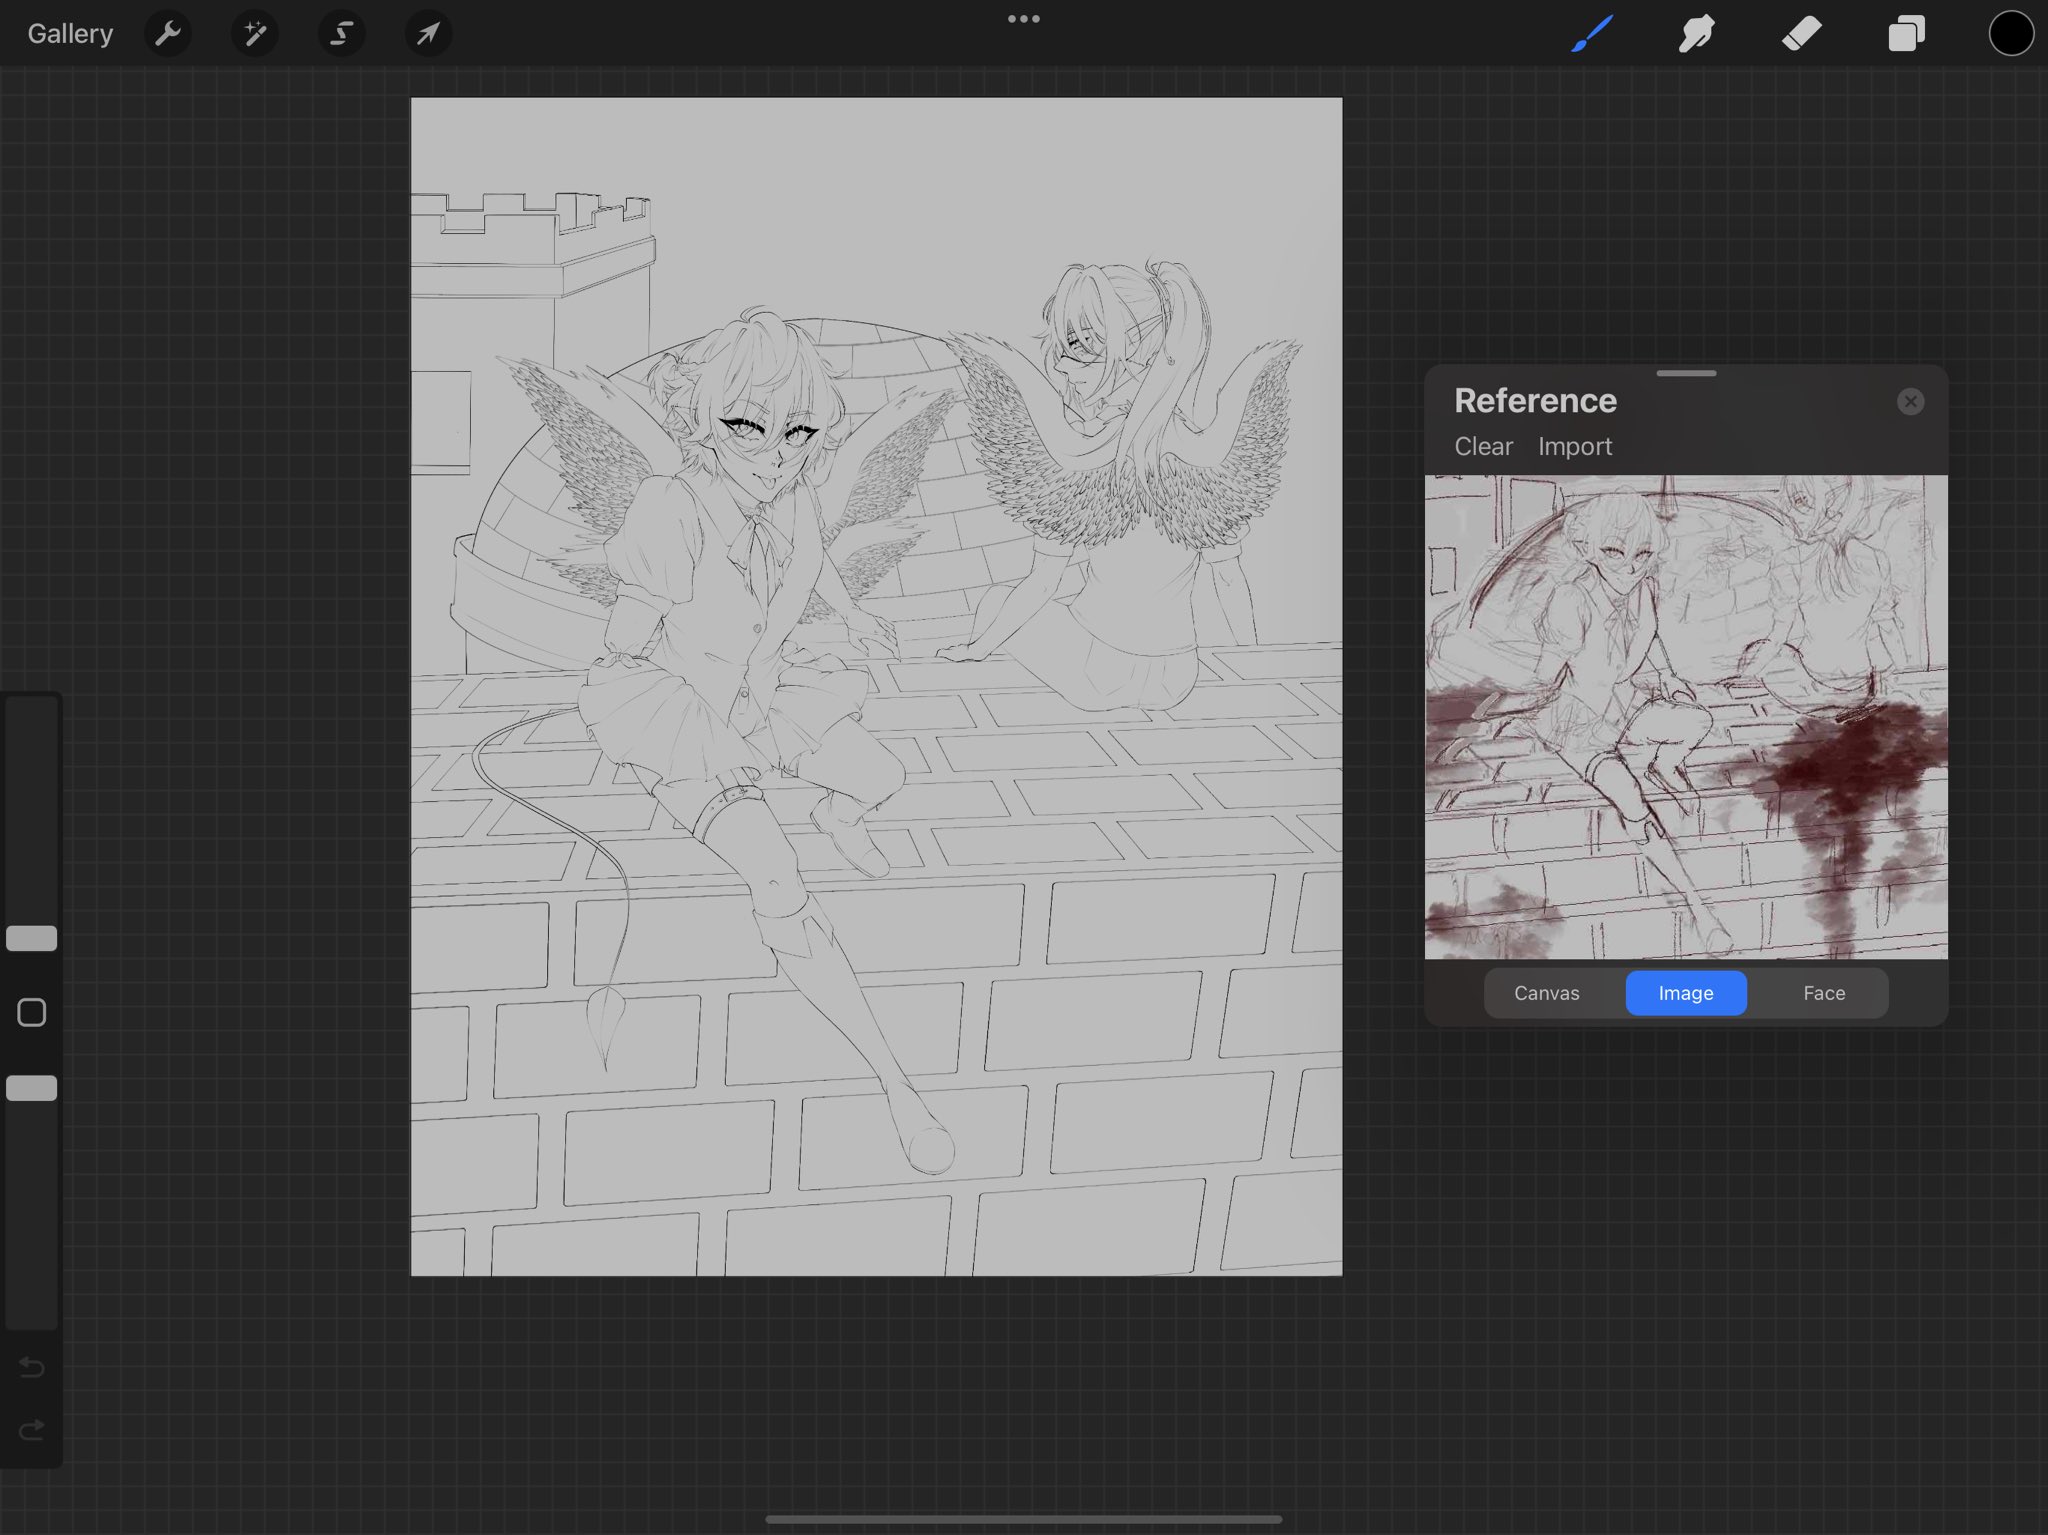Open the Actions wrench menu

[x=168, y=34]
